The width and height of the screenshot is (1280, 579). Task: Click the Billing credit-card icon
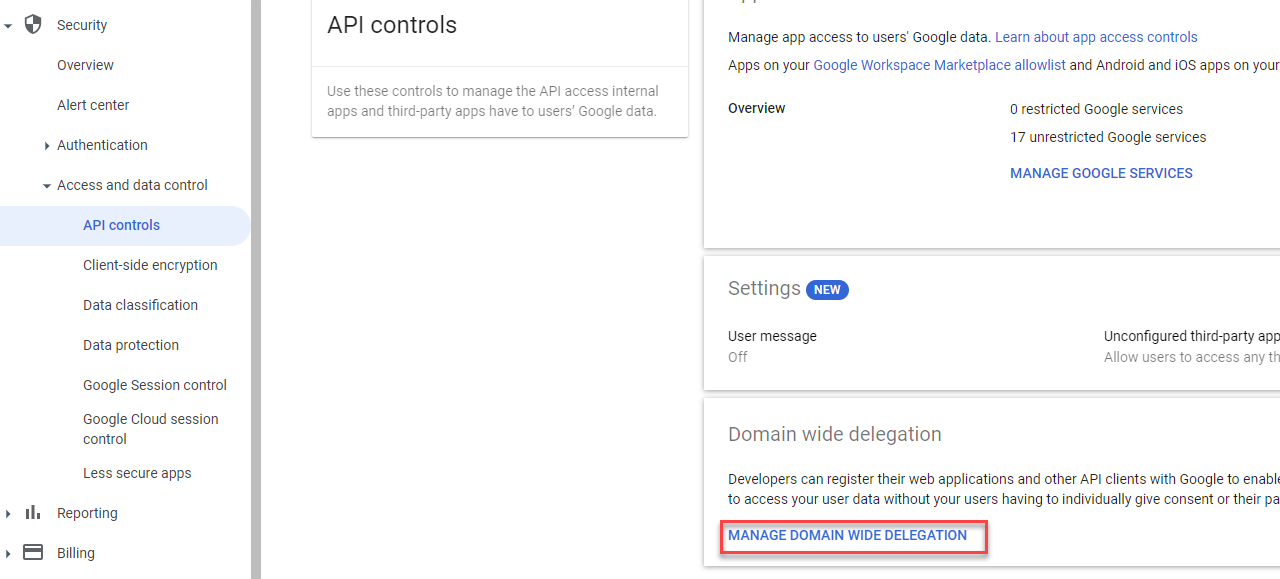33,552
